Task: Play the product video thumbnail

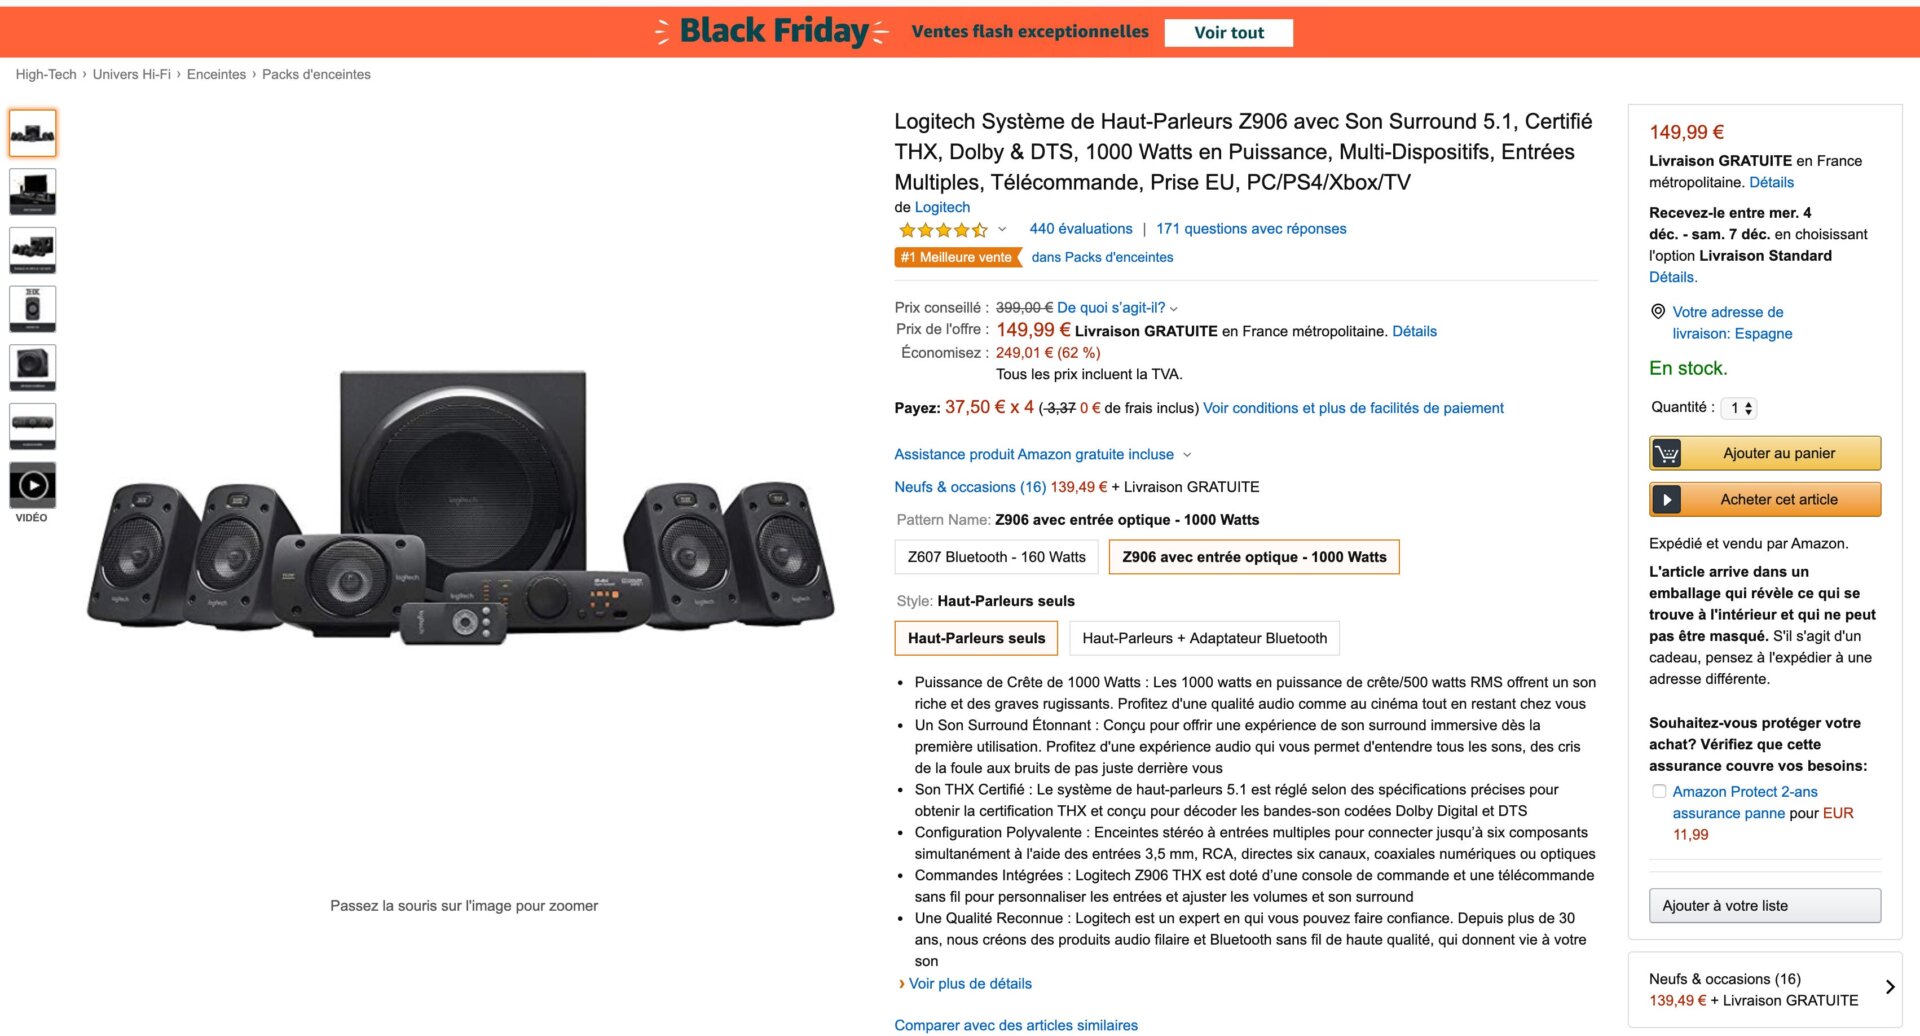Action: [32, 486]
